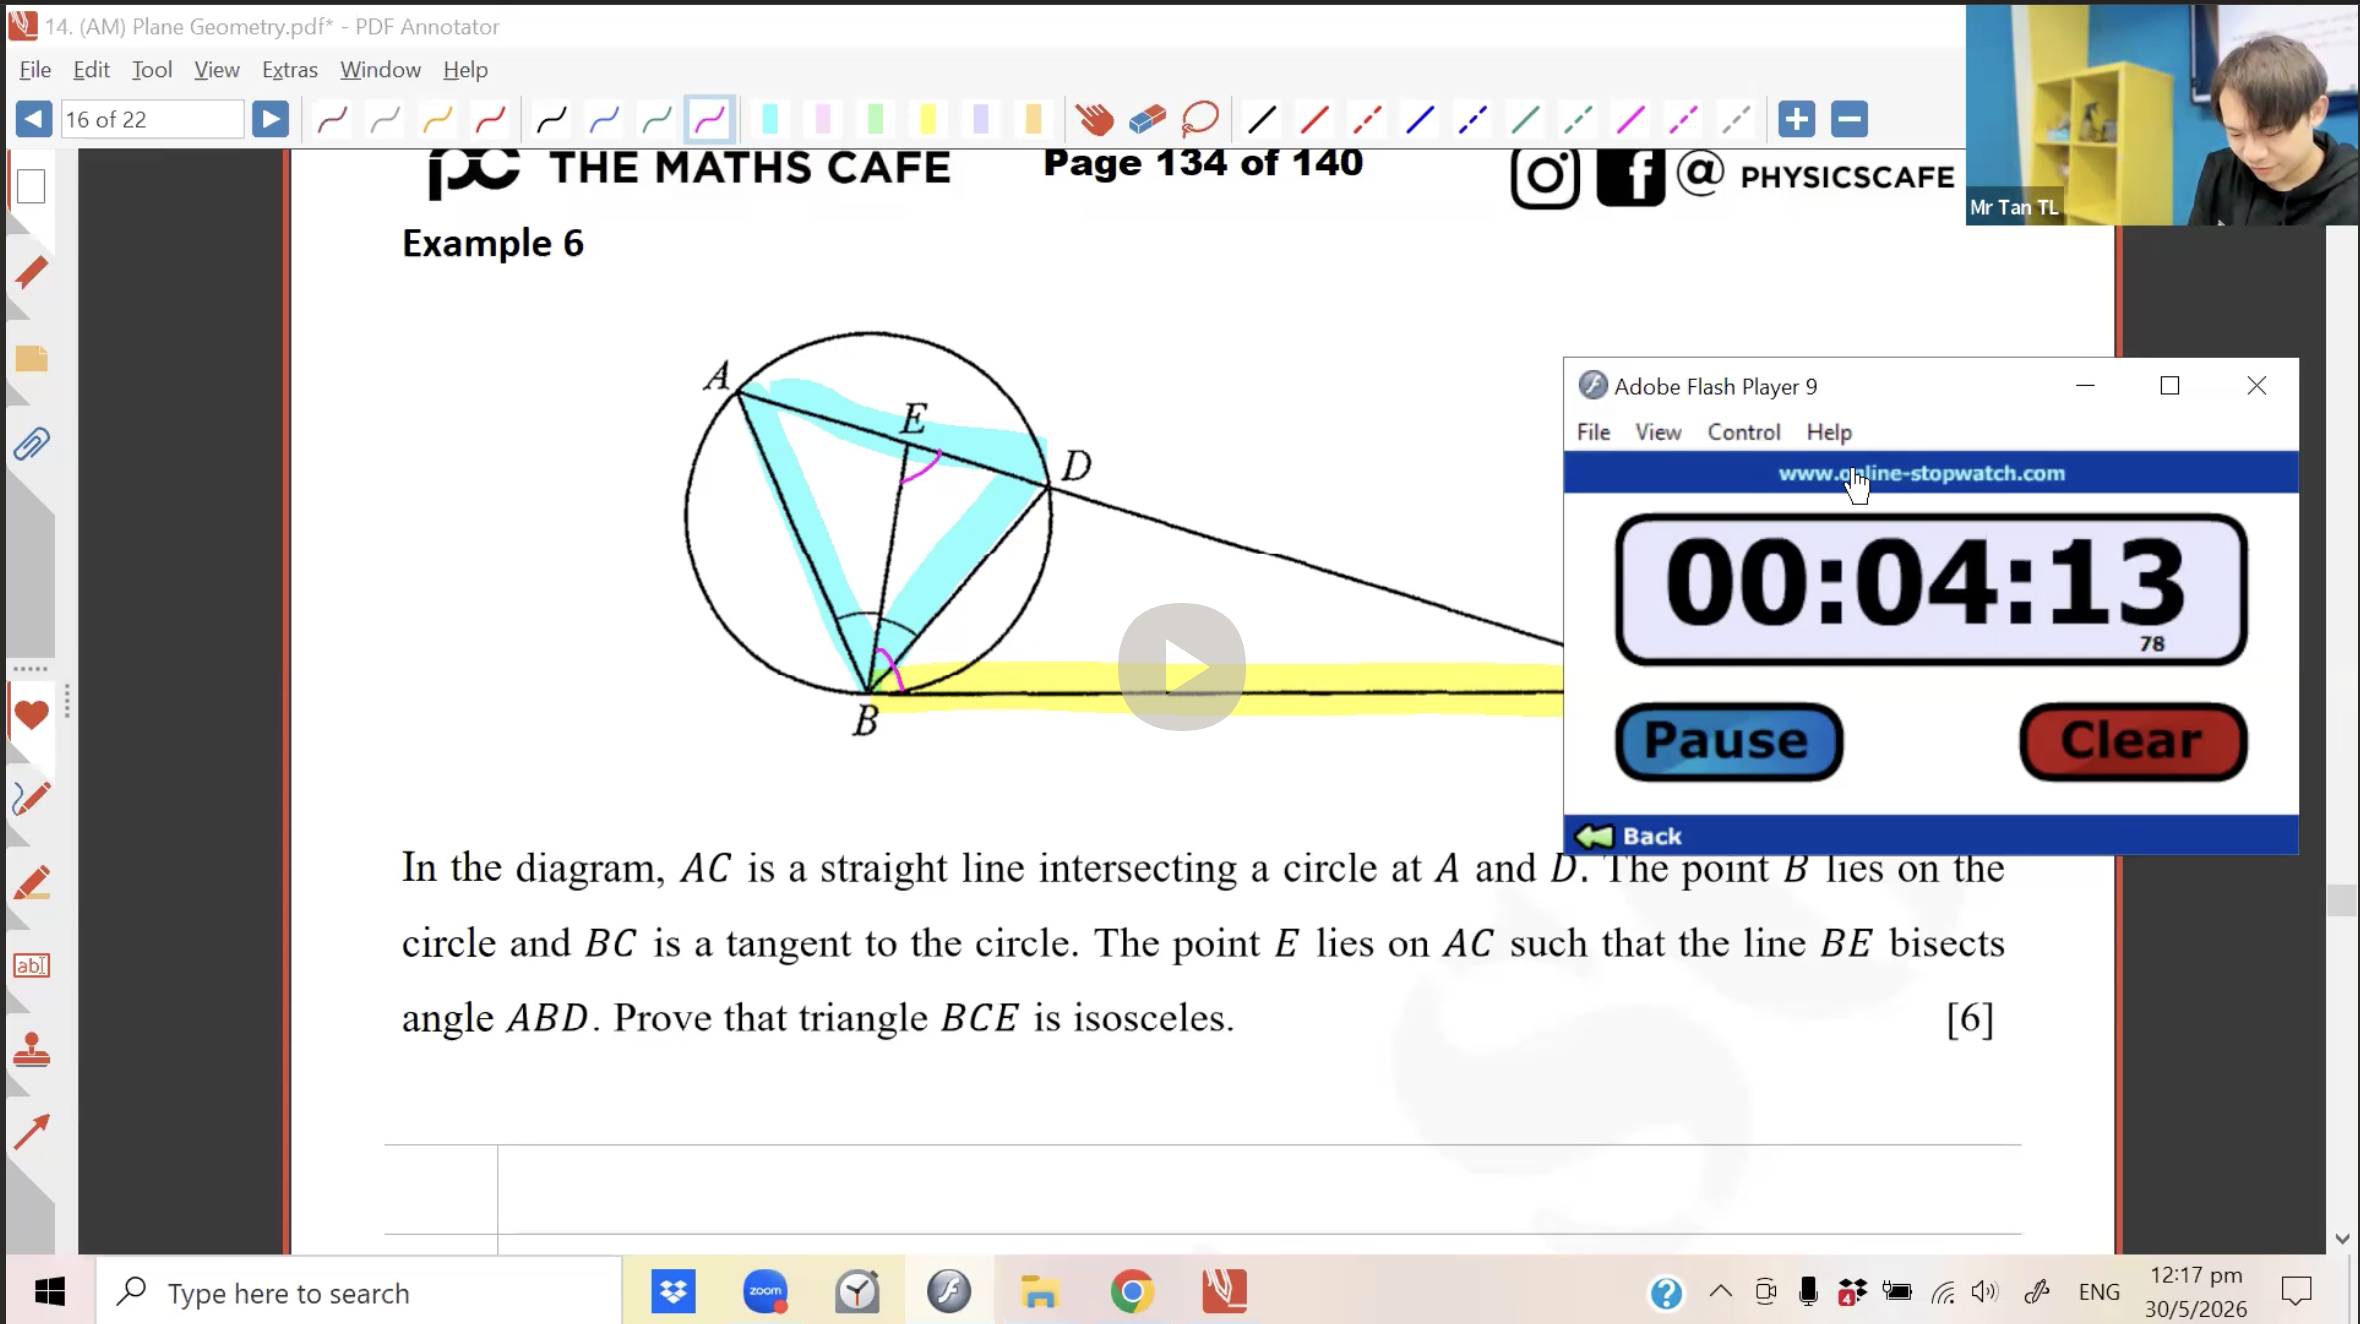Go to previous page with the left arrow
Image resolution: width=2360 pixels, height=1324 pixels.
pos(33,120)
